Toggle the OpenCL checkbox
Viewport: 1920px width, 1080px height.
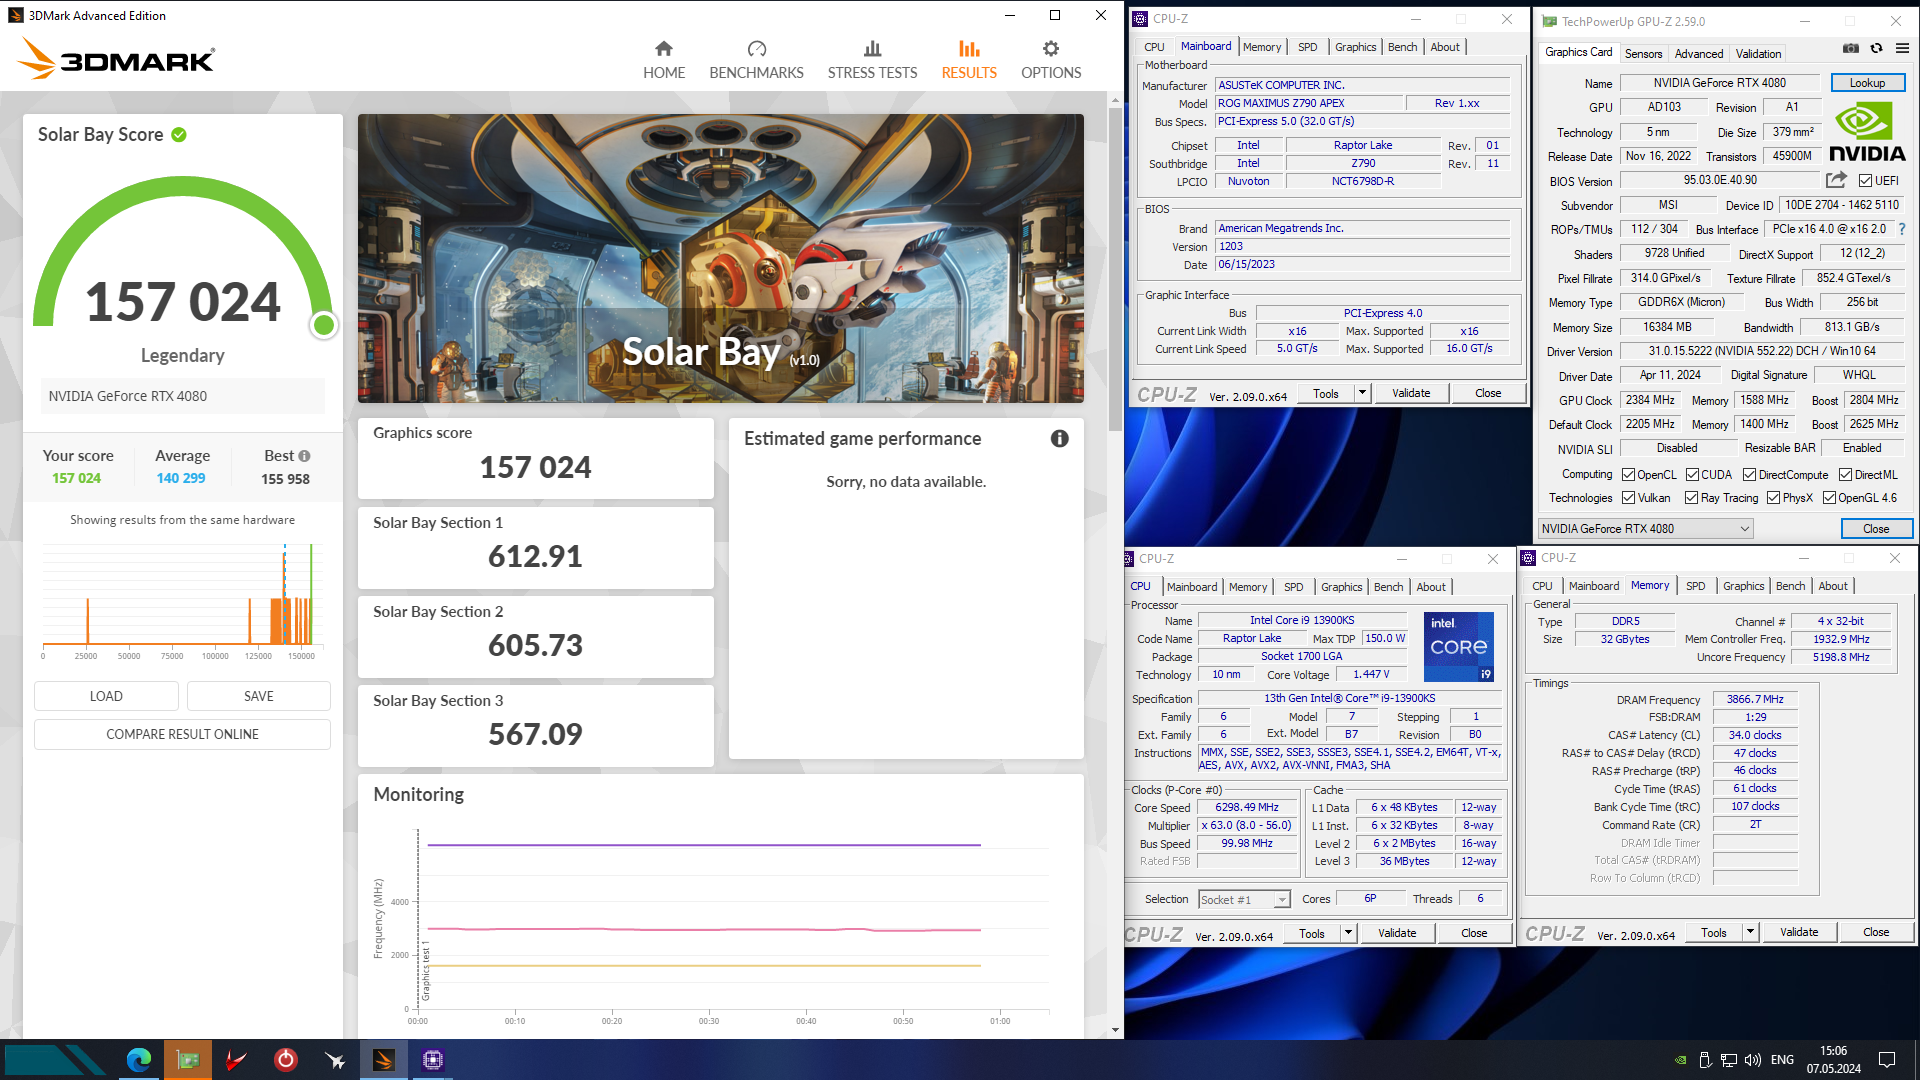[x=1628, y=475]
